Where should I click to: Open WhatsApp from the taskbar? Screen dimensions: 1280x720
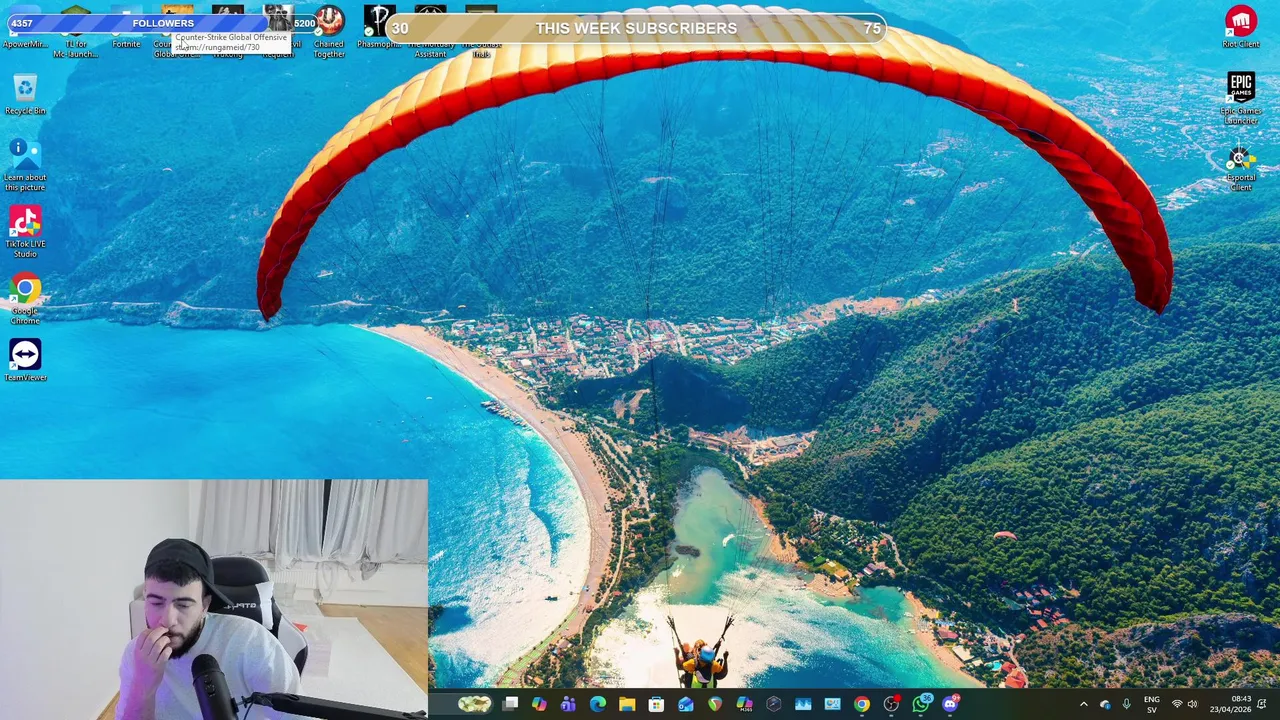[921, 704]
